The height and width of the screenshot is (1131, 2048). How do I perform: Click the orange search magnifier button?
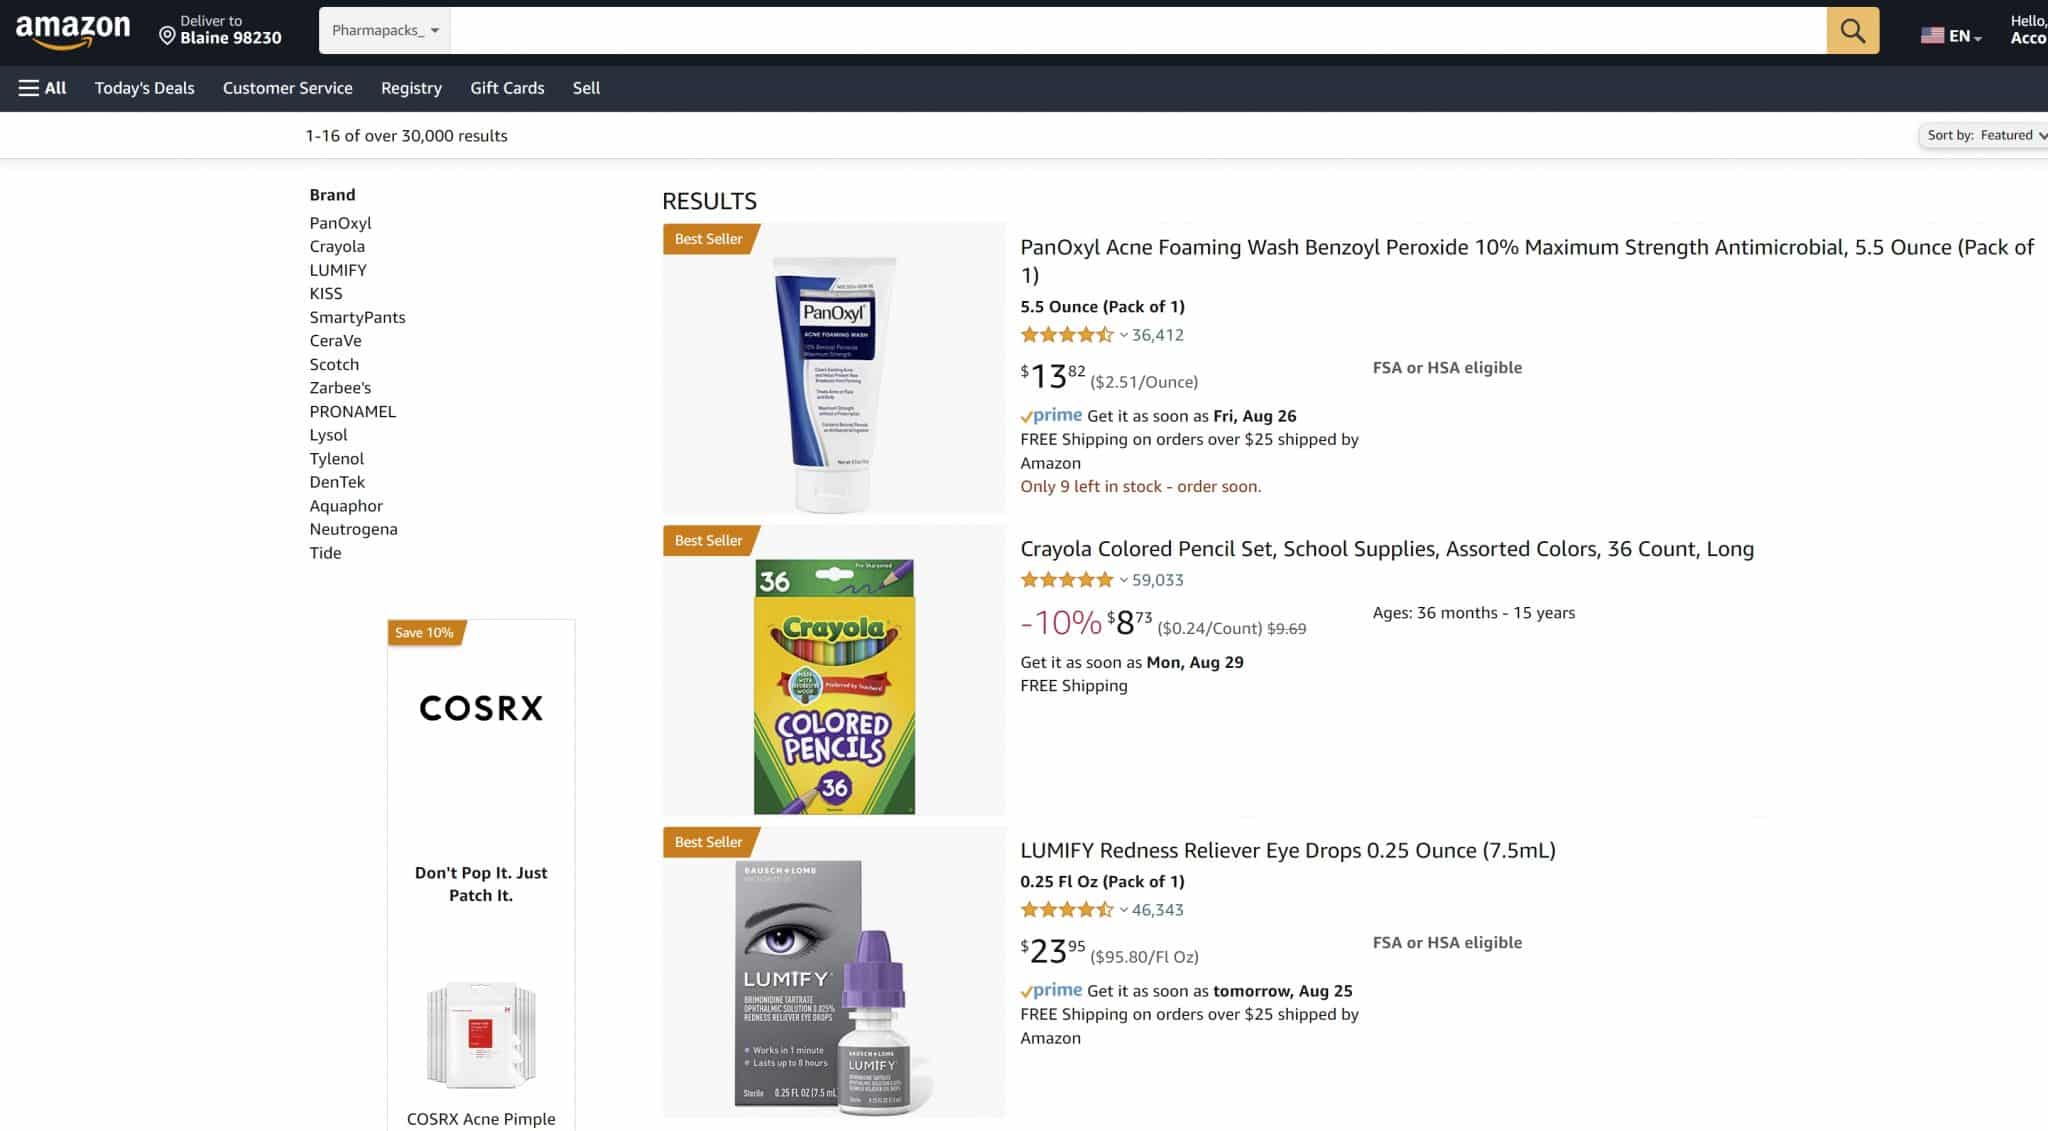click(x=1852, y=31)
